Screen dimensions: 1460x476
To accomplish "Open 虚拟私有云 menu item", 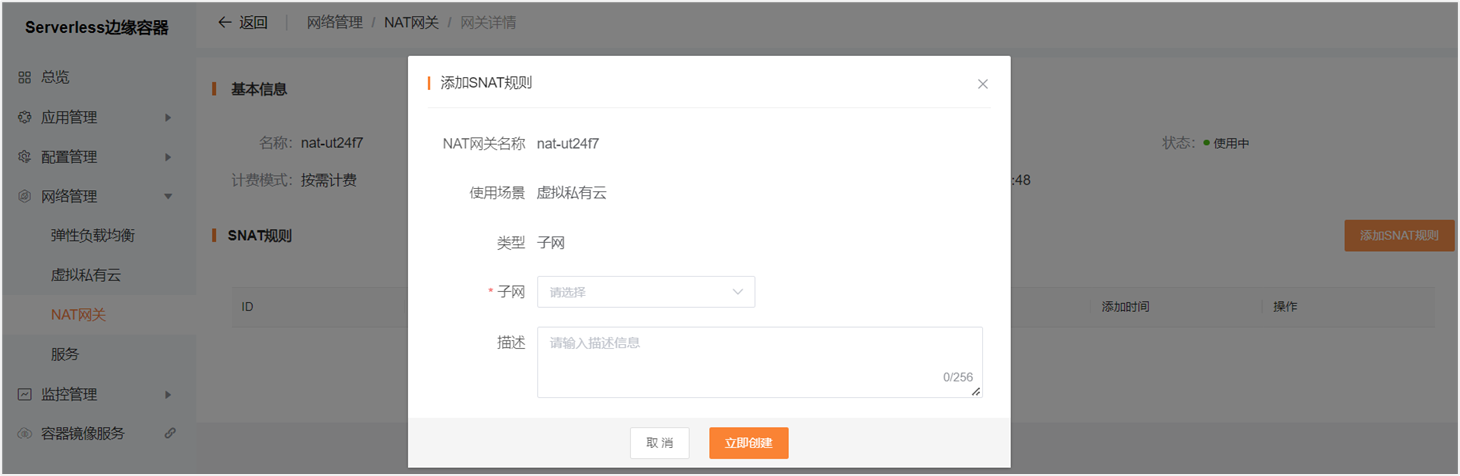I will [x=86, y=275].
